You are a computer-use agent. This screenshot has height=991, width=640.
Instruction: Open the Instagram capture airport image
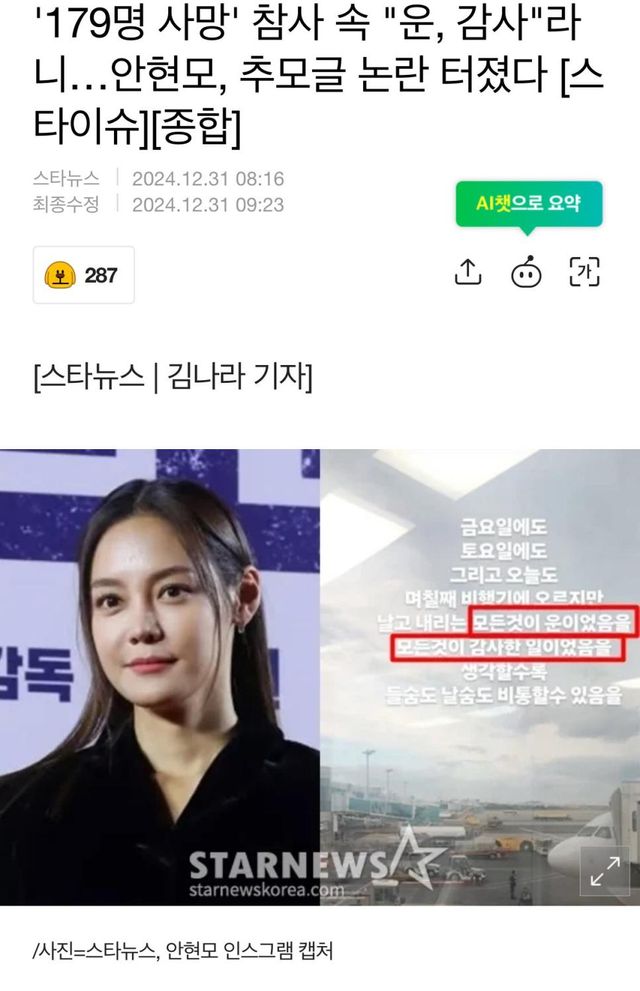pyautogui.click(x=480, y=677)
